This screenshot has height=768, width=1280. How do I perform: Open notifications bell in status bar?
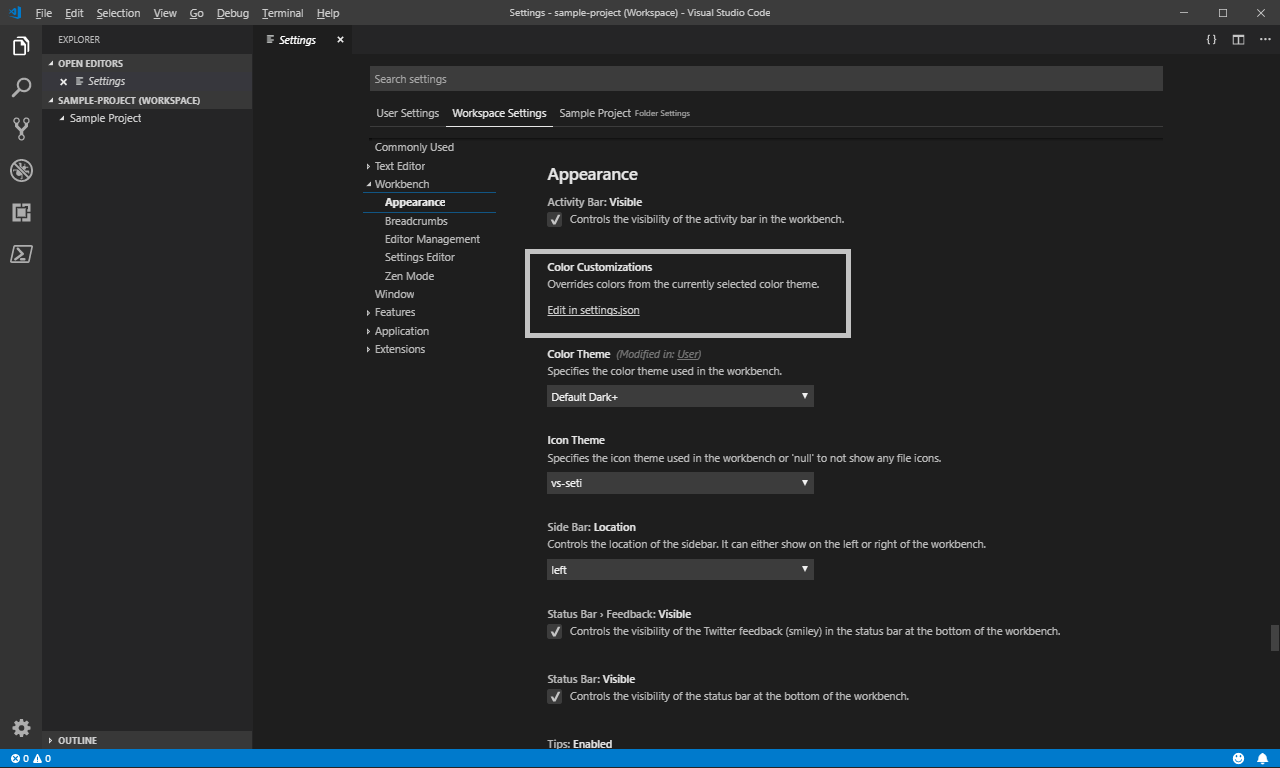click(x=1264, y=759)
